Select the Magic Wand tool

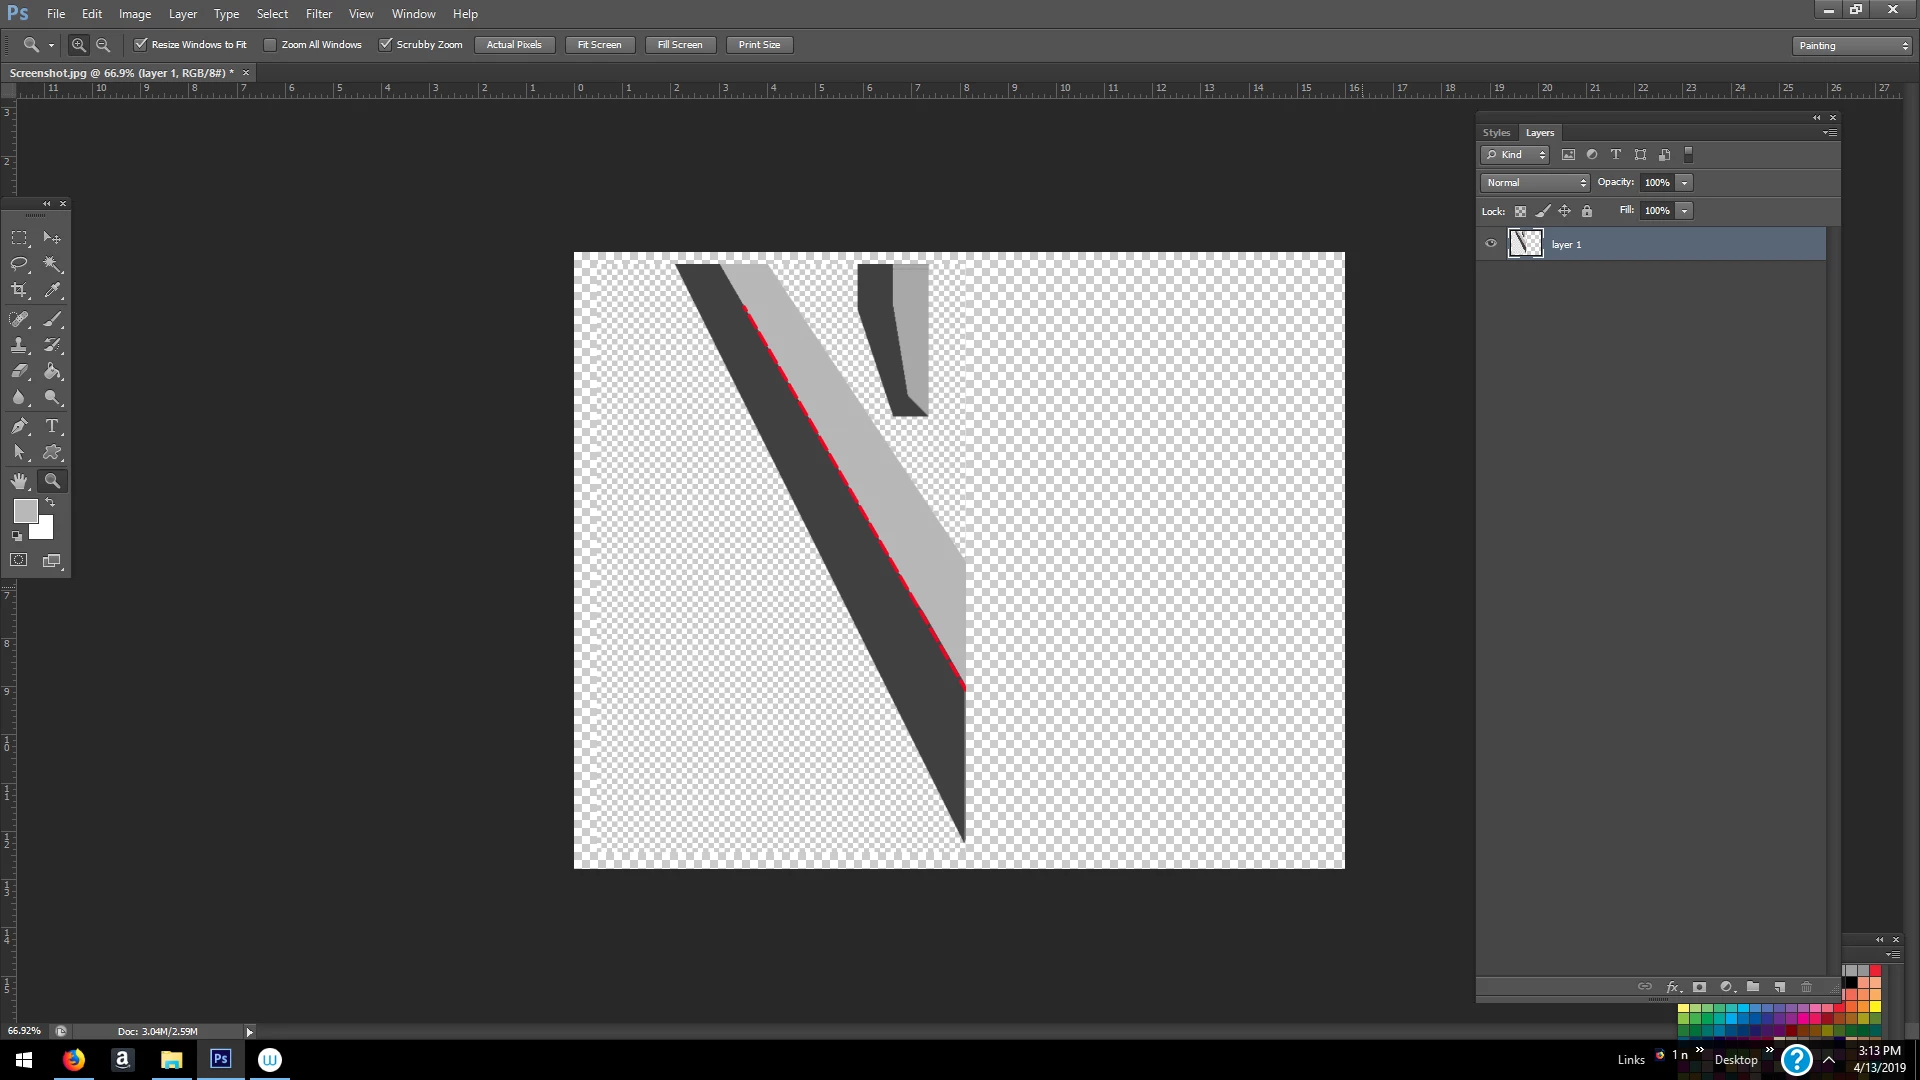pyautogui.click(x=52, y=264)
